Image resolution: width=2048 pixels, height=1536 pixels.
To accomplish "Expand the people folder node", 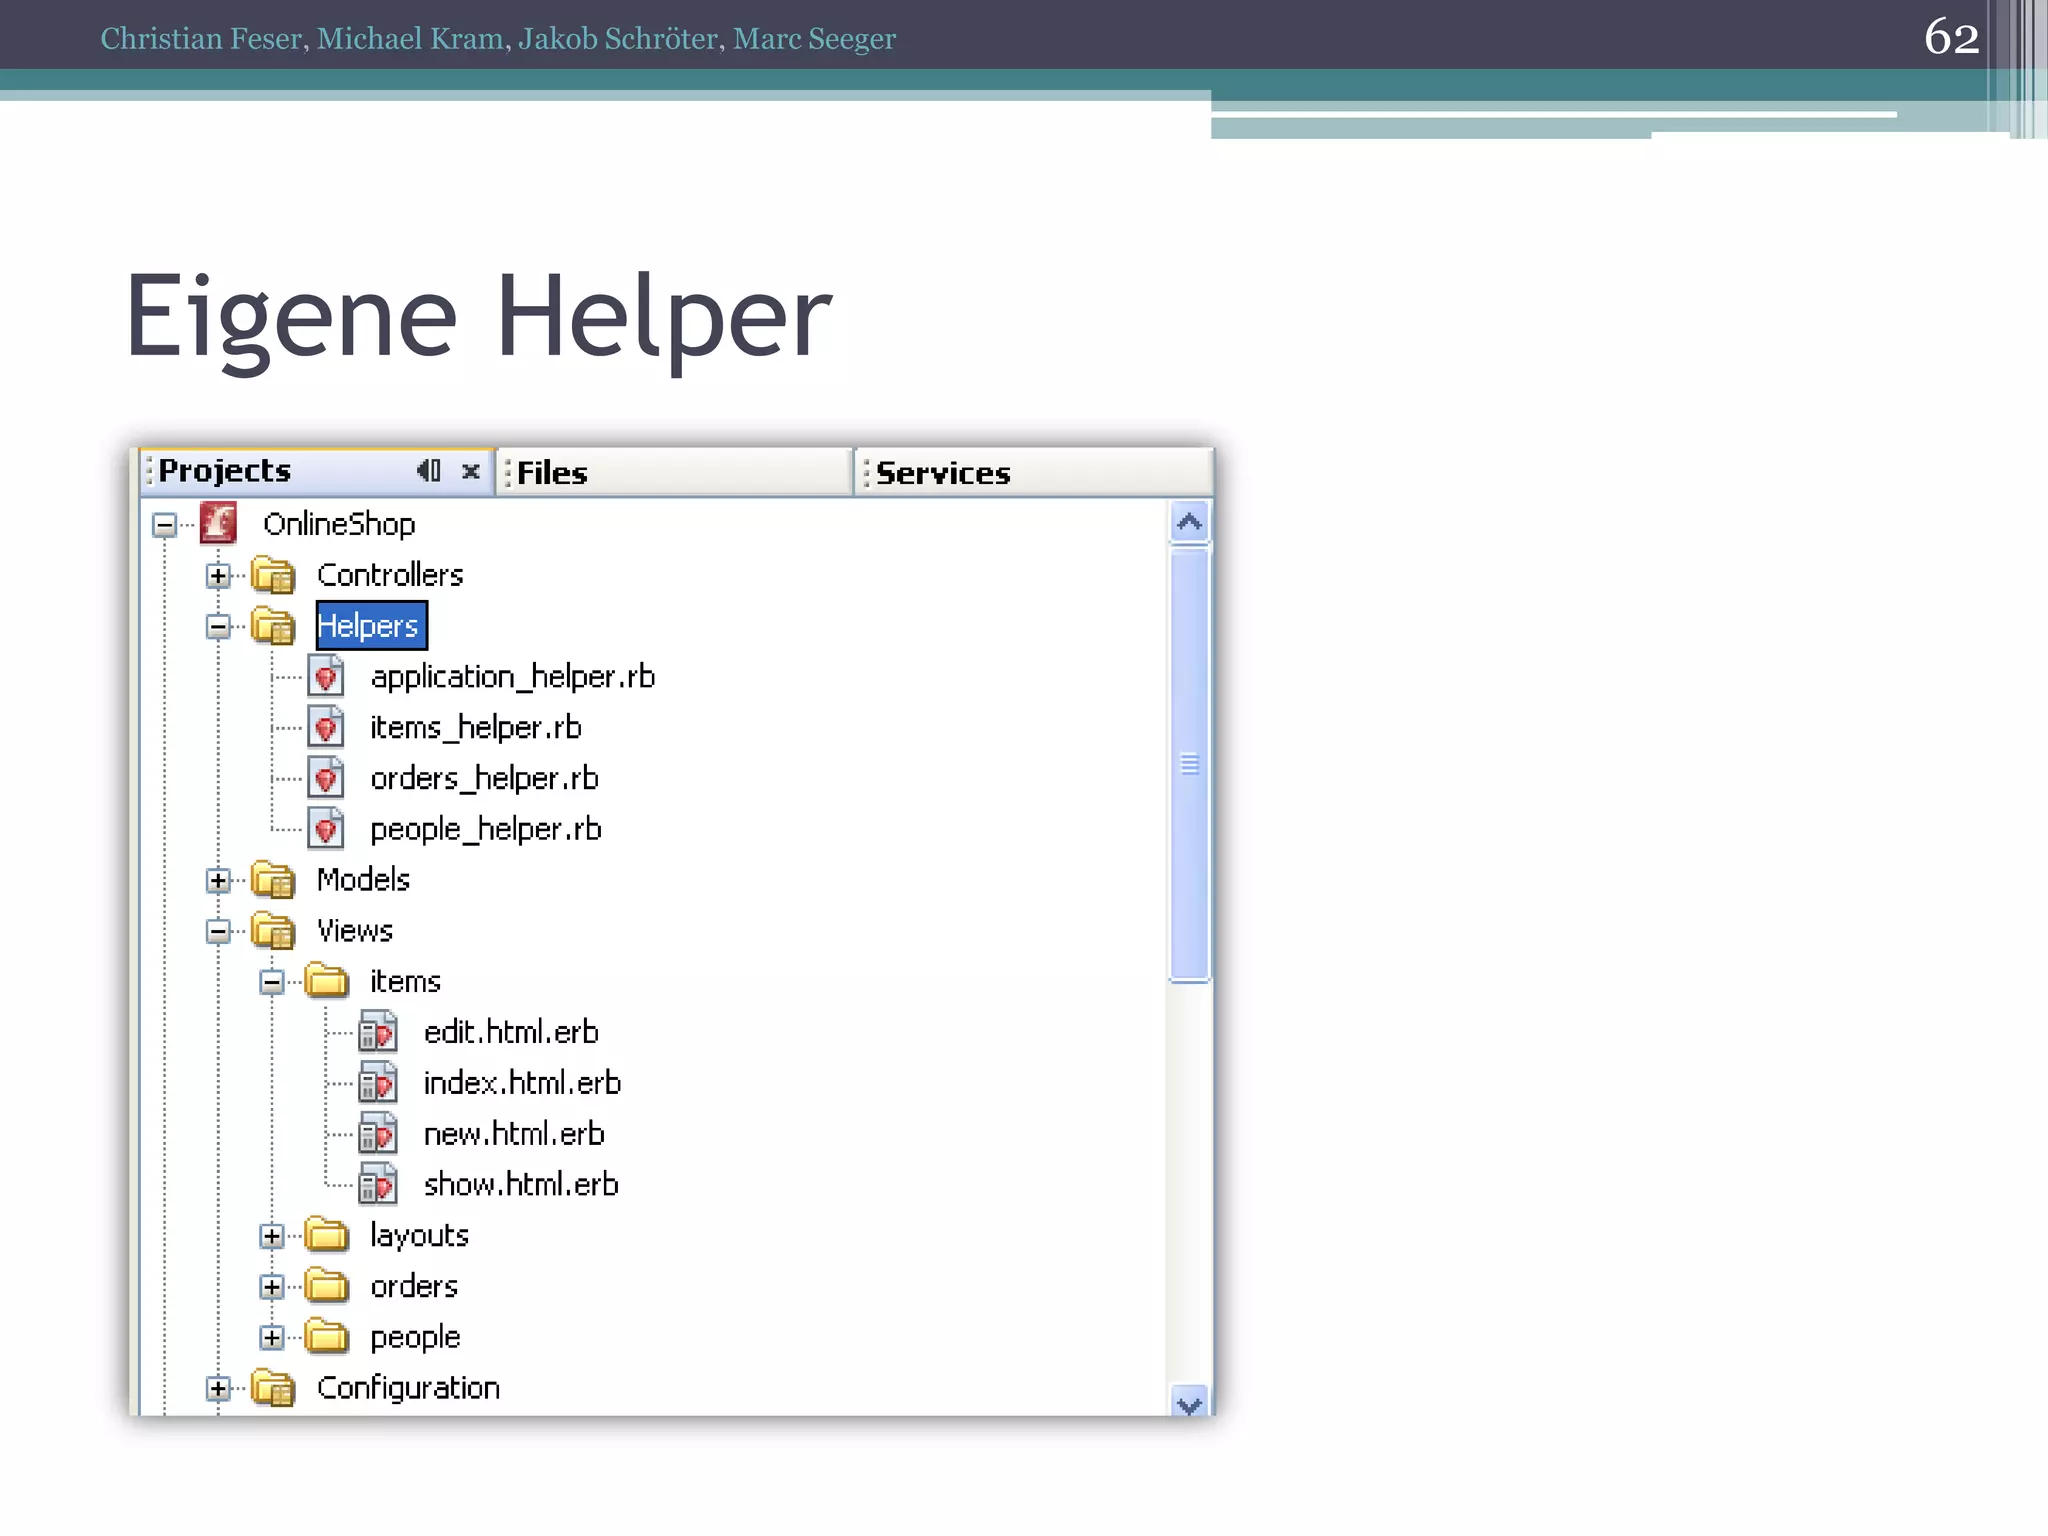I will coord(272,1337).
